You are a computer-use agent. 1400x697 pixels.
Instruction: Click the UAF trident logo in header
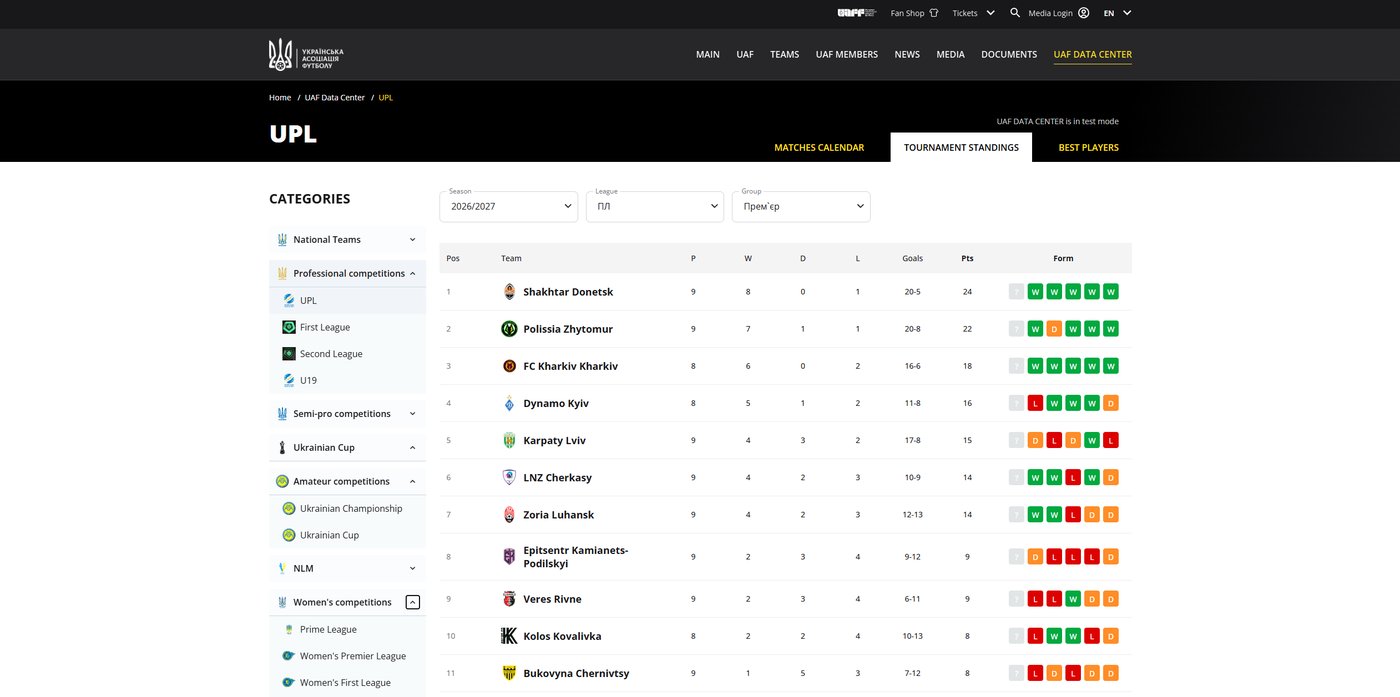[306, 54]
